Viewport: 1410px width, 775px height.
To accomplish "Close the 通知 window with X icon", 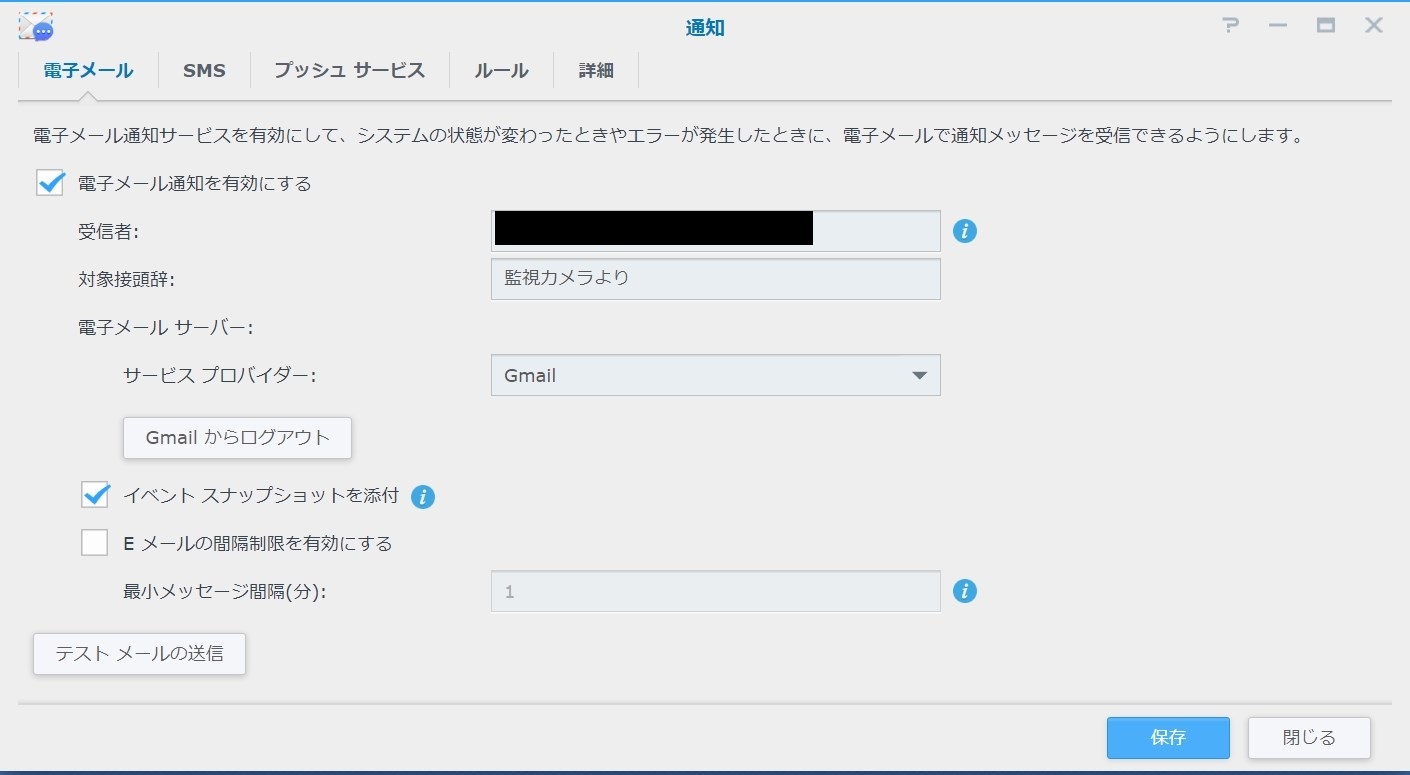I will [x=1374, y=27].
